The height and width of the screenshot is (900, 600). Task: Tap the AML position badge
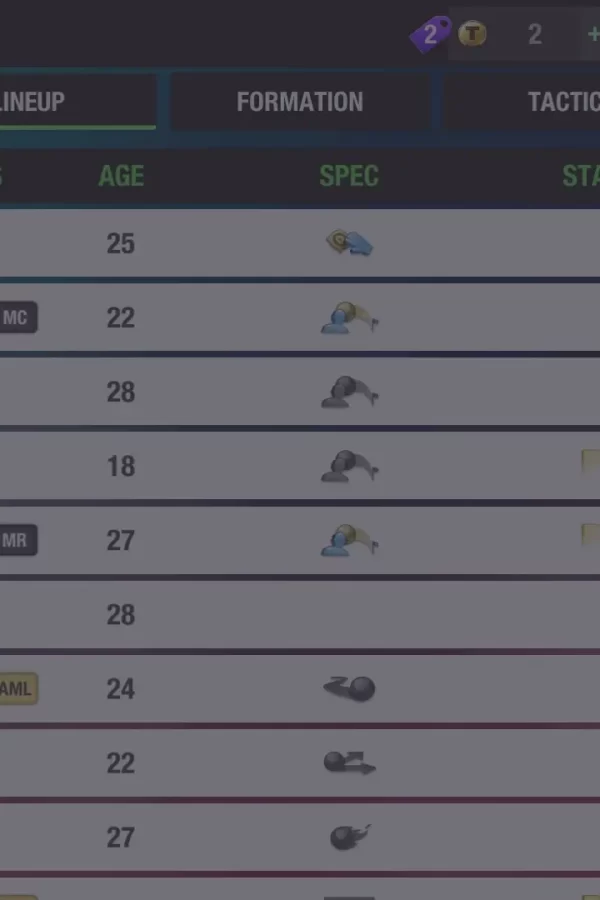click(16, 689)
